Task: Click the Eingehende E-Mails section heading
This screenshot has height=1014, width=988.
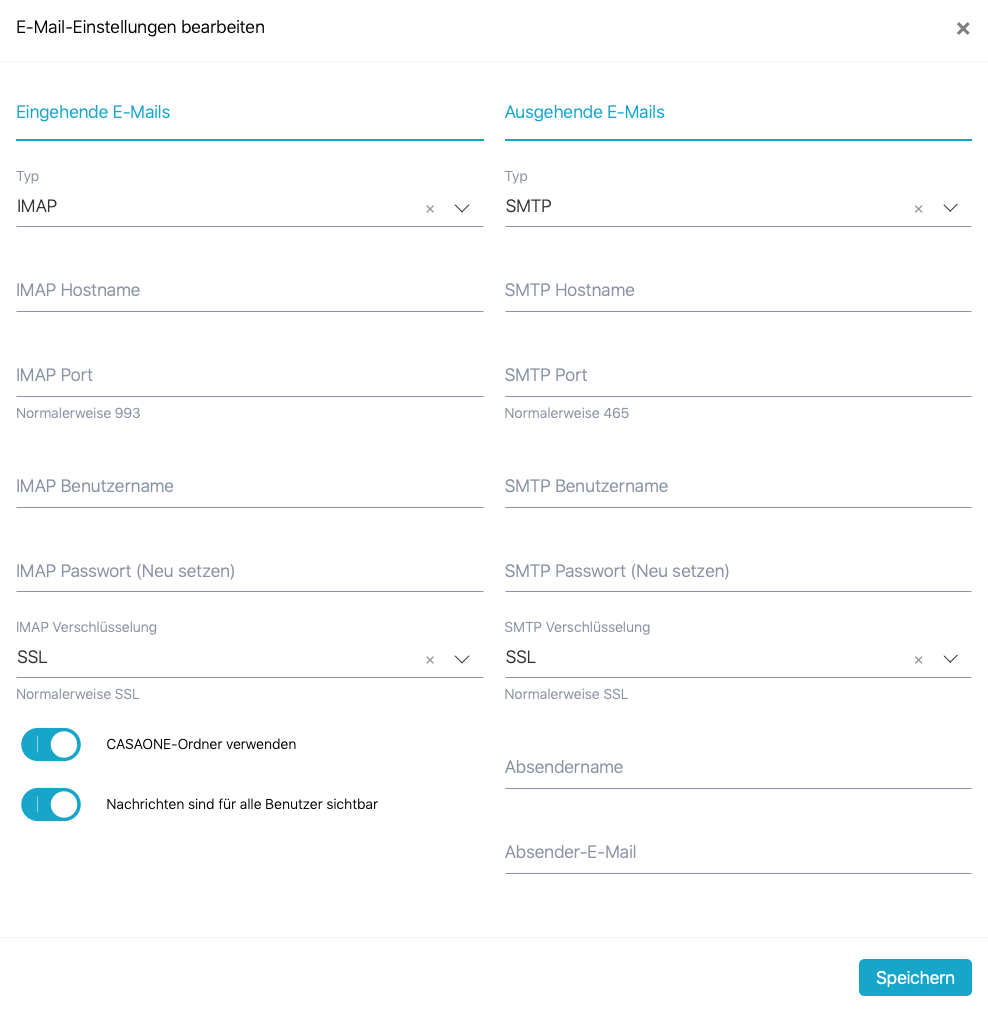Action: coord(93,112)
